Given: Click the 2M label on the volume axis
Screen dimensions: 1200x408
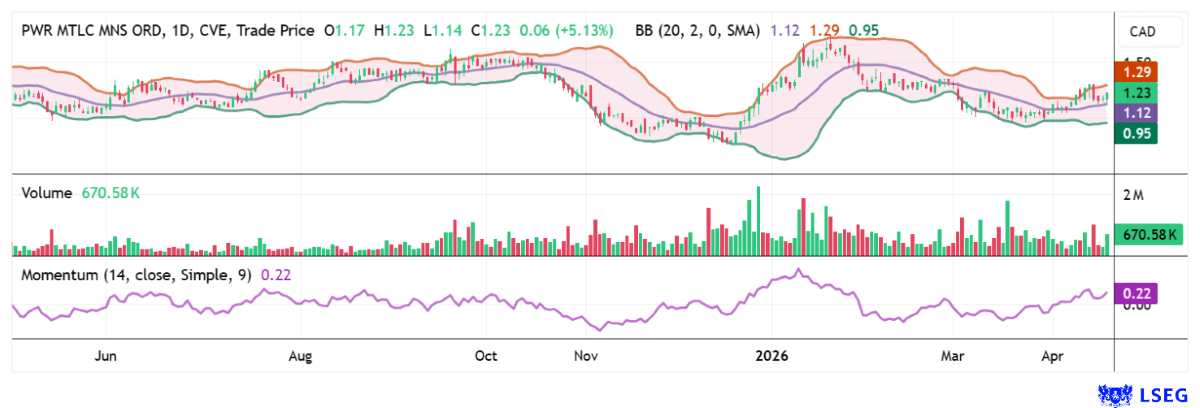Looking at the screenshot, I should click(1133, 195).
